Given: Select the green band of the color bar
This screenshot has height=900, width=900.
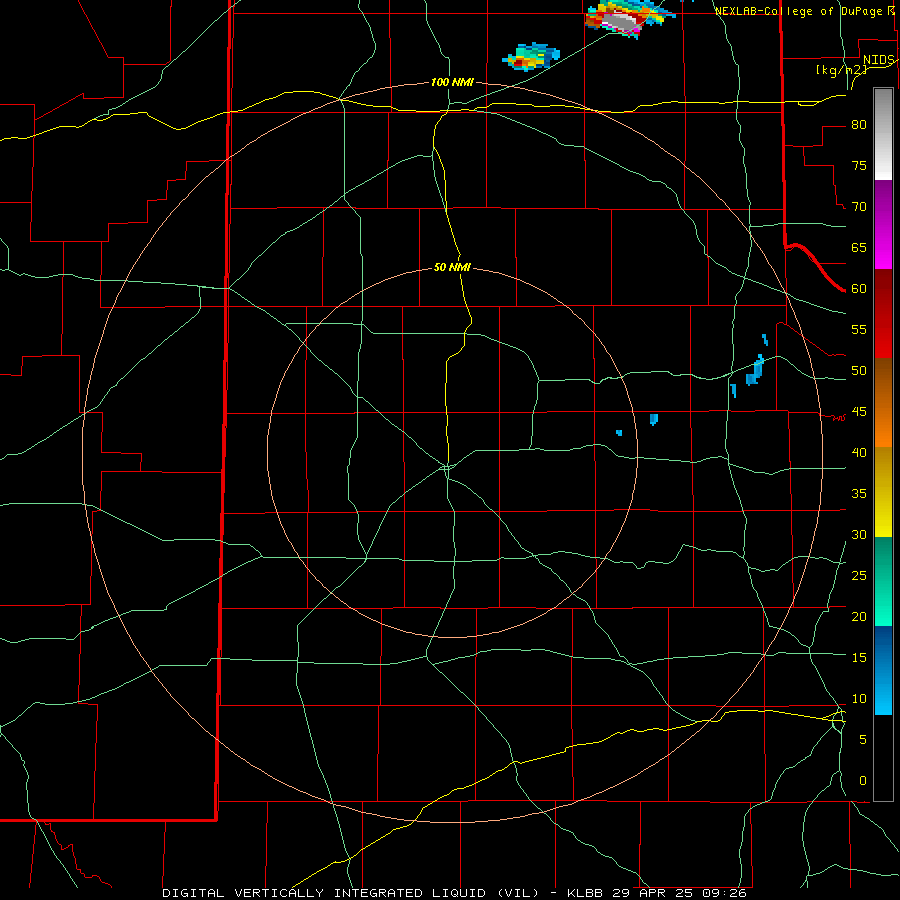Looking at the screenshot, I should (883, 581).
